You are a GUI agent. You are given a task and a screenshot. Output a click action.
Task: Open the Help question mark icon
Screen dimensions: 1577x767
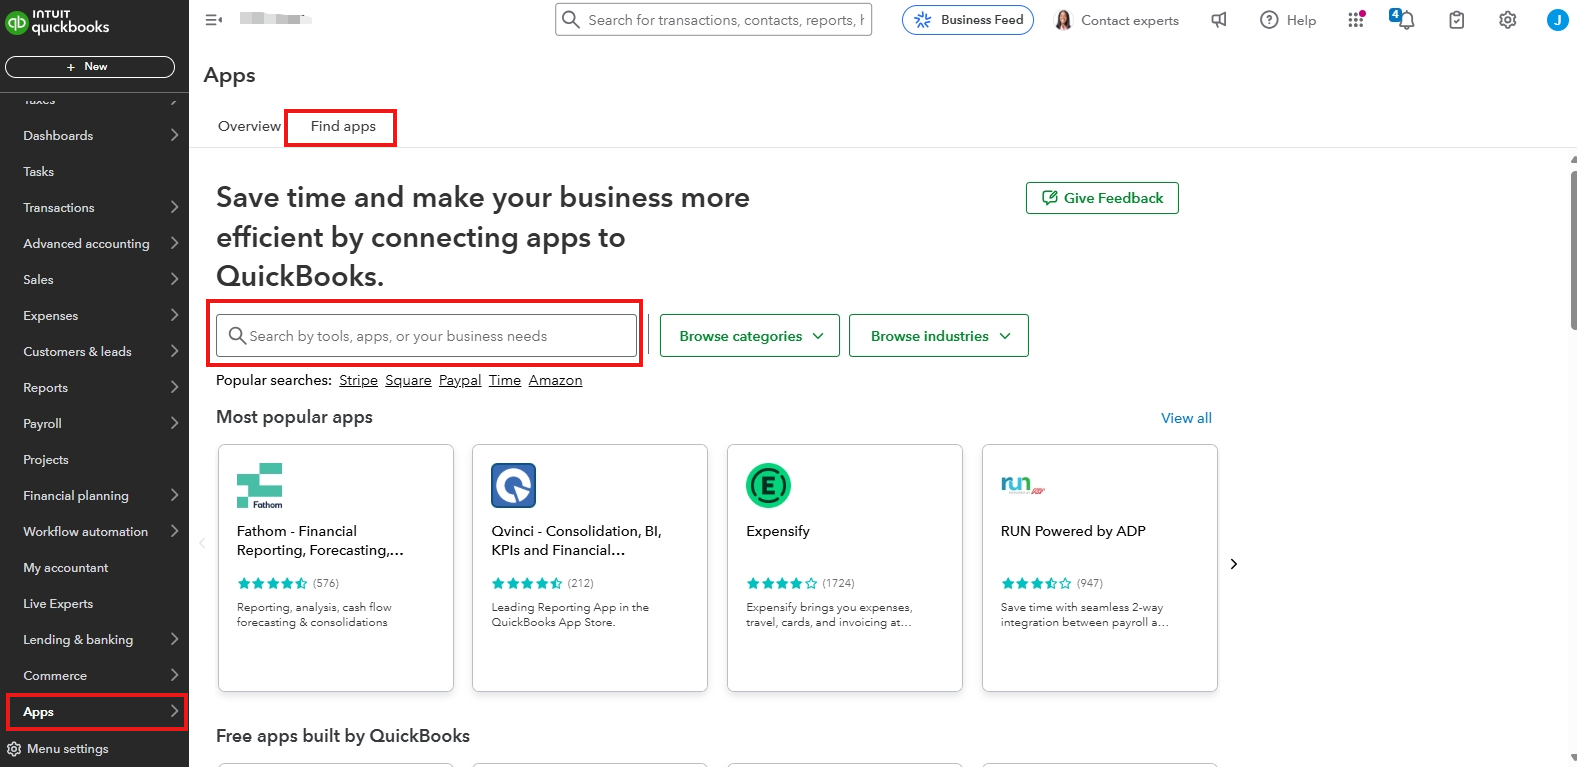point(1269,20)
